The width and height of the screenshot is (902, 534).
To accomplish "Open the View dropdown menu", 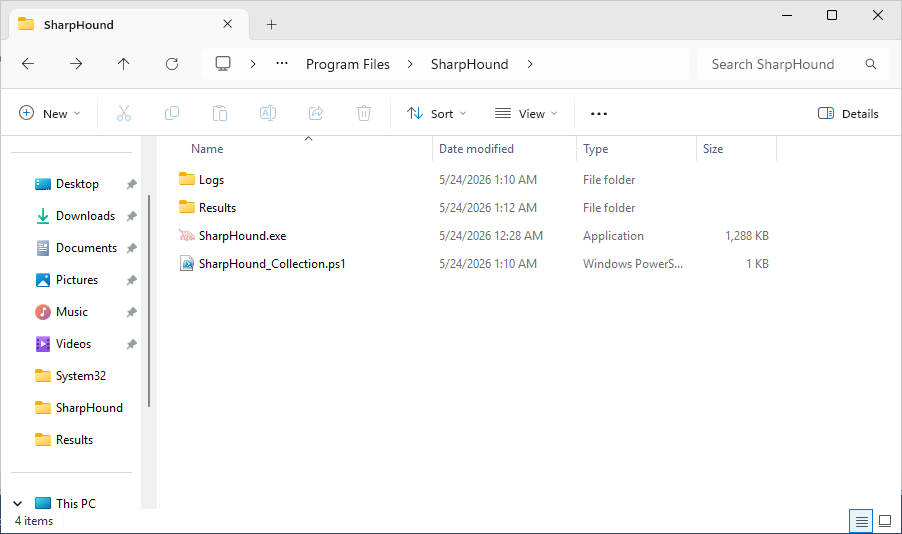I will [526, 113].
